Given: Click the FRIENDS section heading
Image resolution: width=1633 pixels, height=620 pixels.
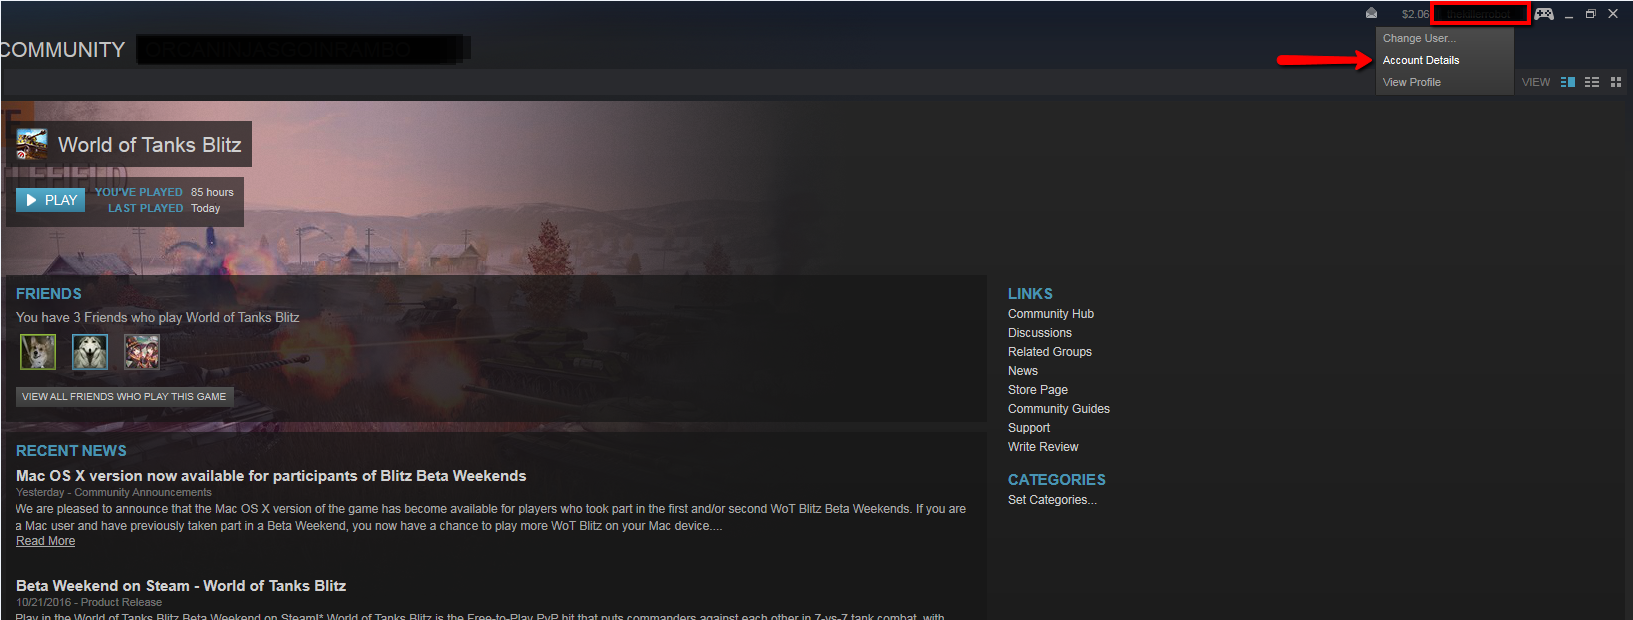Looking at the screenshot, I should pyautogui.click(x=49, y=294).
